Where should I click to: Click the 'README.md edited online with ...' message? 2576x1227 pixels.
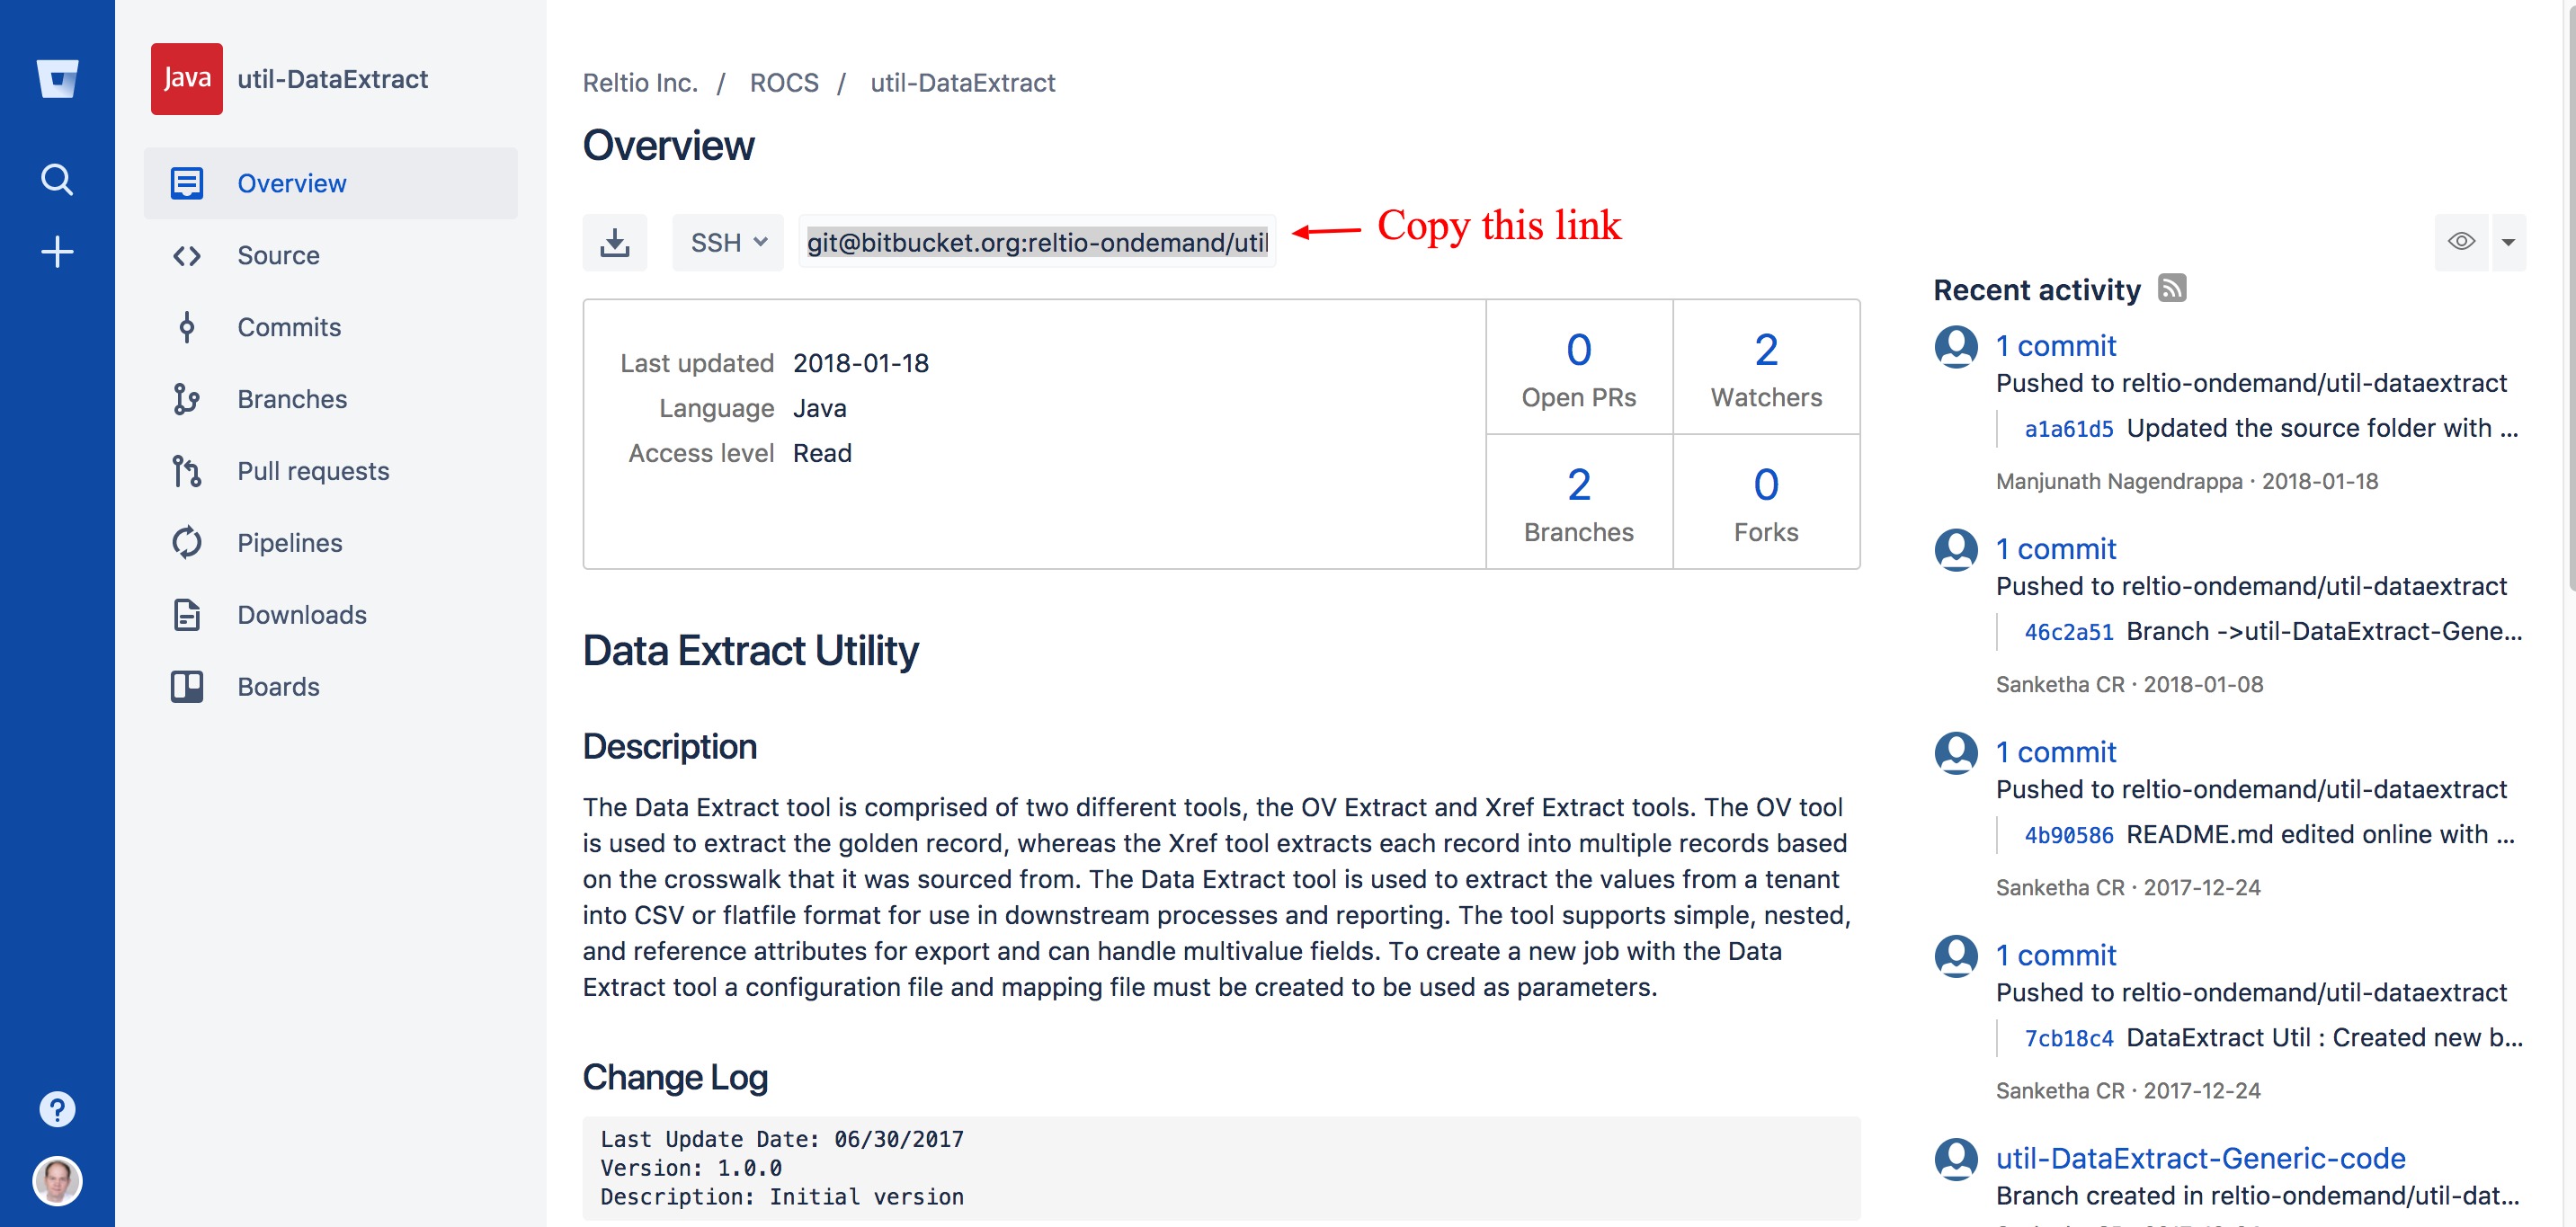coord(2320,834)
